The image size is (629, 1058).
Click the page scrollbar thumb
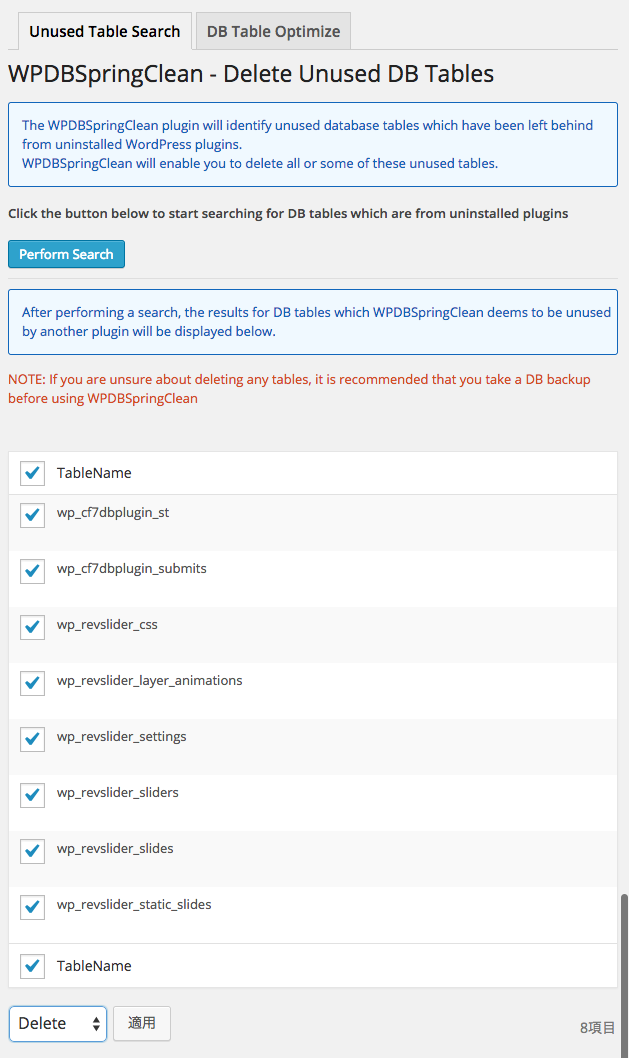pos(624,976)
